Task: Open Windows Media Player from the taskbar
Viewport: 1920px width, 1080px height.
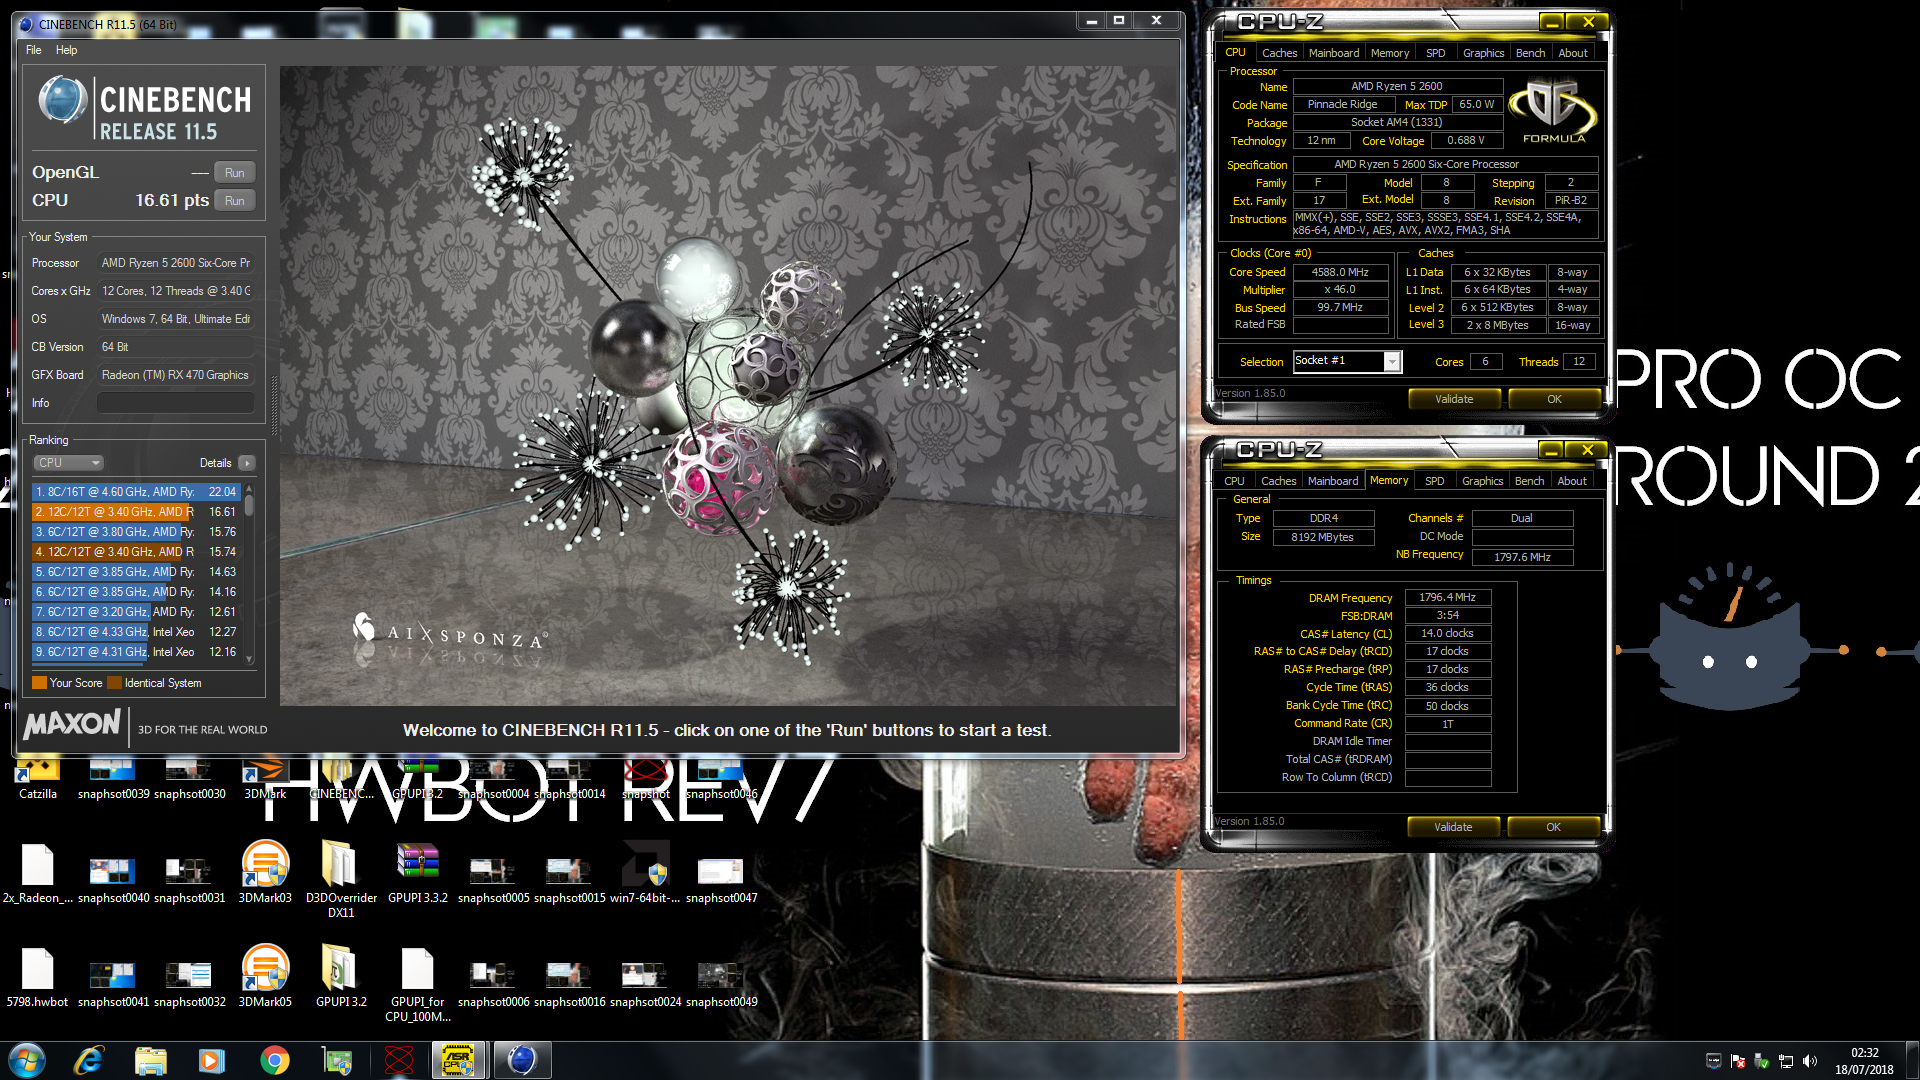Action: [212, 1060]
